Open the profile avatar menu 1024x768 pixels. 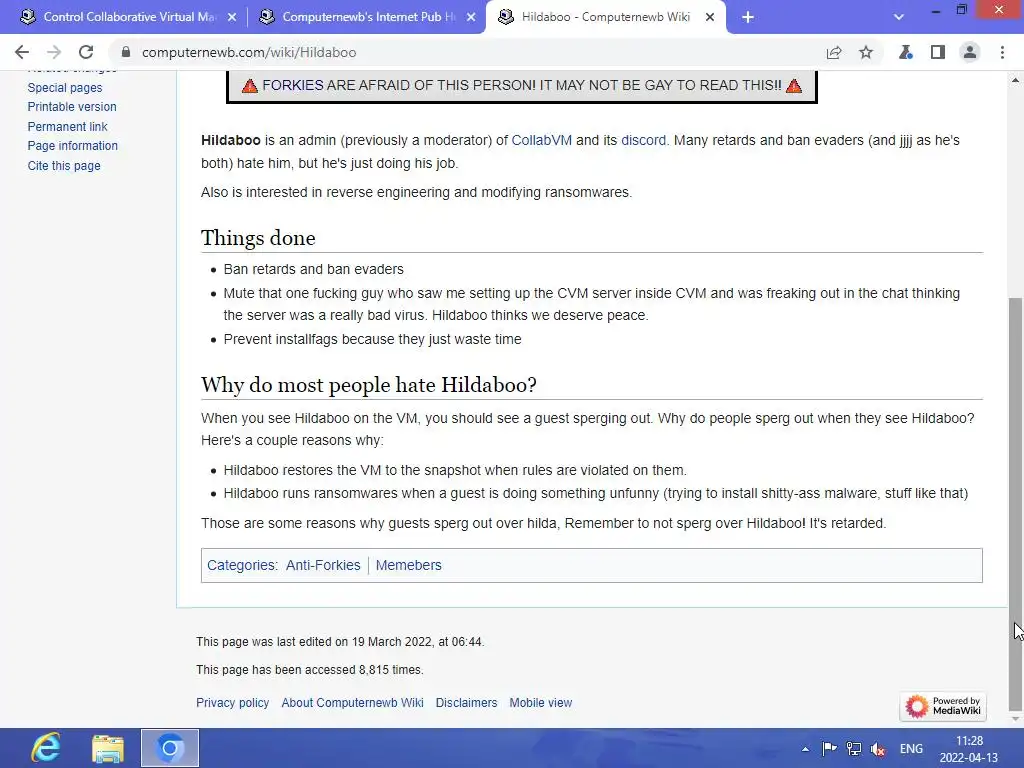click(x=970, y=52)
